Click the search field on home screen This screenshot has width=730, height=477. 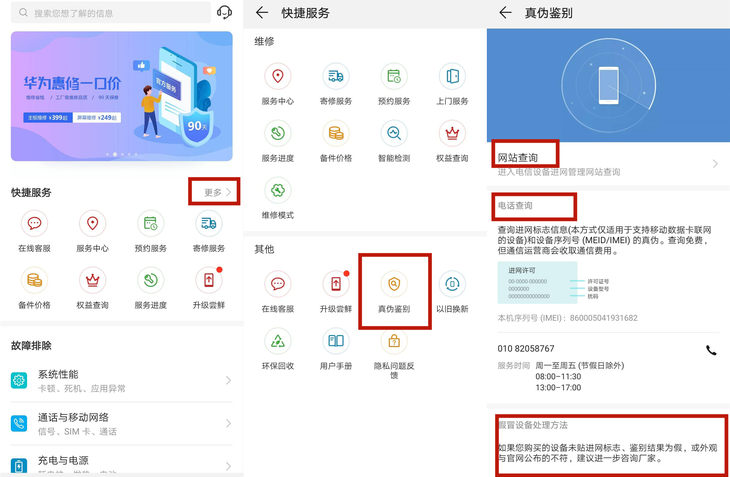tap(111, 13)
